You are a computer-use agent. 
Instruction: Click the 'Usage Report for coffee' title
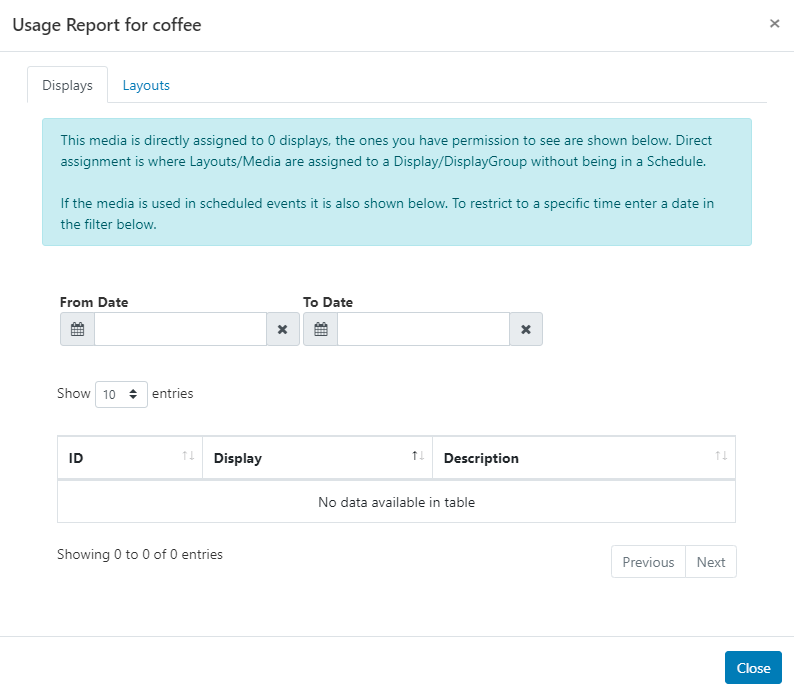107,25
